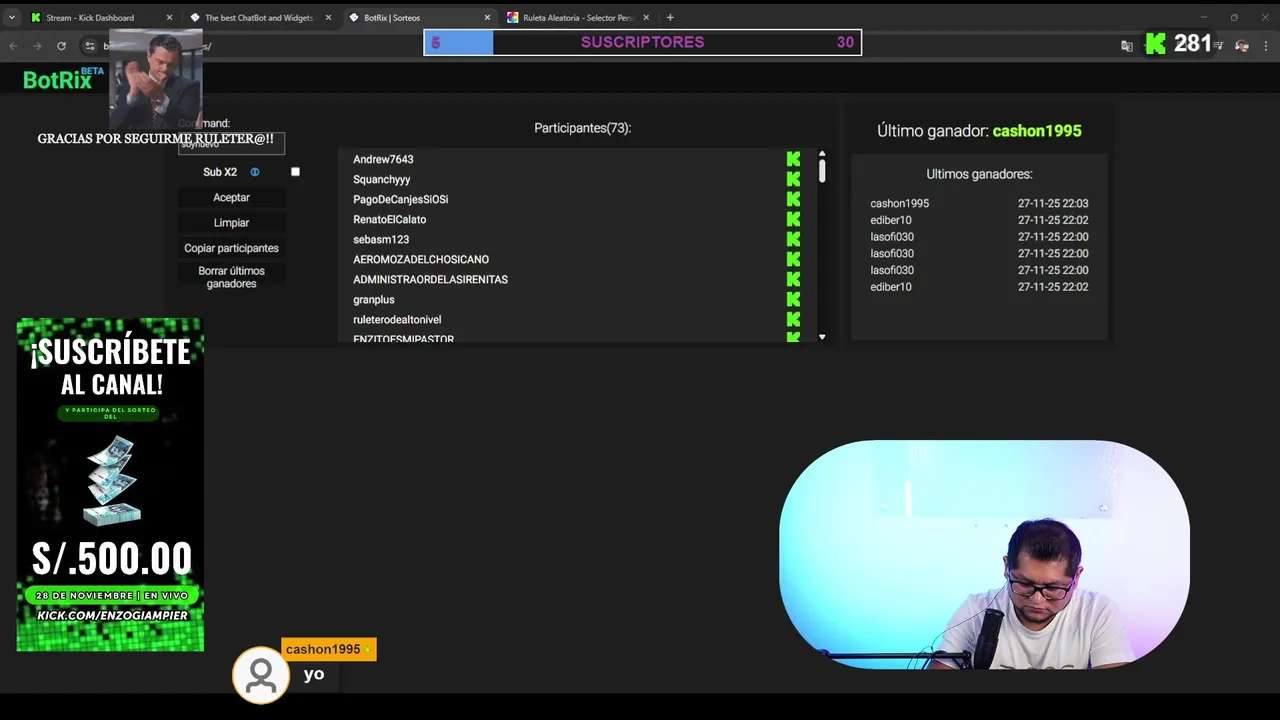This screenshot has height=720, width=1280.
Task: Select participant ADMINISTRAORDELASIRENITAS
Action: 430,279
